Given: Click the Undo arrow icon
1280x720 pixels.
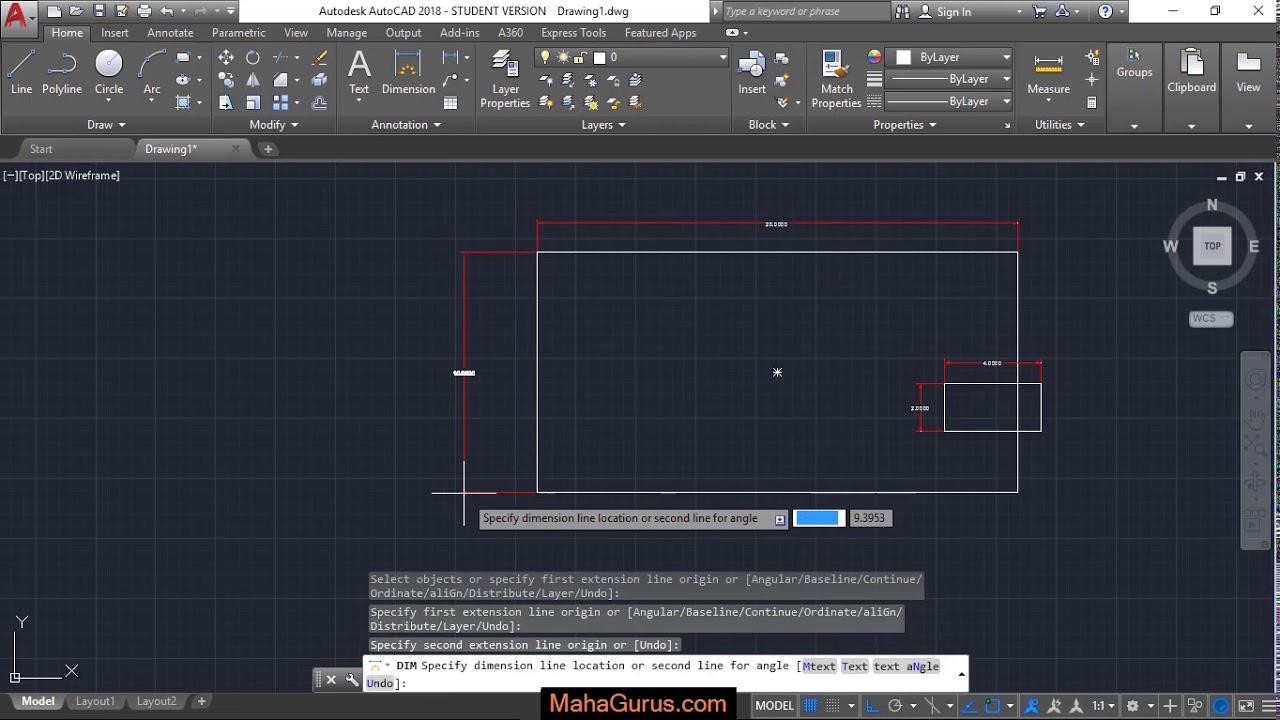Looking at the screenshot, I should [x=167, y=11].
